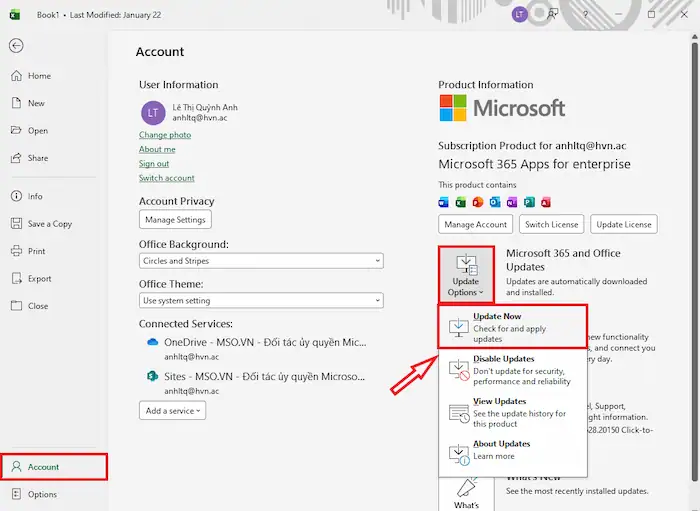This screenshot has height=511, width=700.
Task: Click the Change photo link
Action: point(165,135)
